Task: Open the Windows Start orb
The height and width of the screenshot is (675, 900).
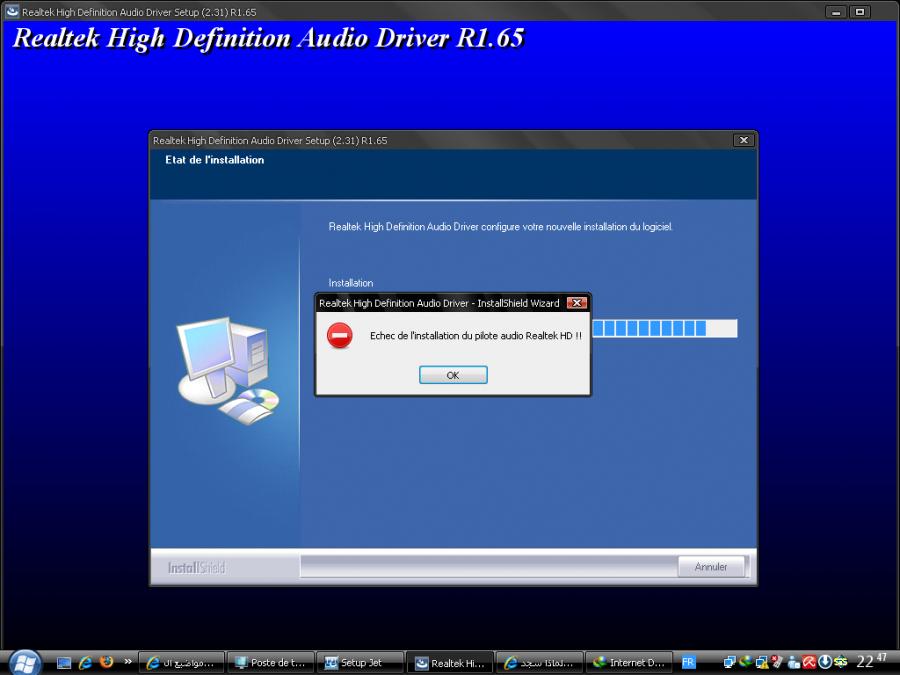Action: [x=24, y=662]
